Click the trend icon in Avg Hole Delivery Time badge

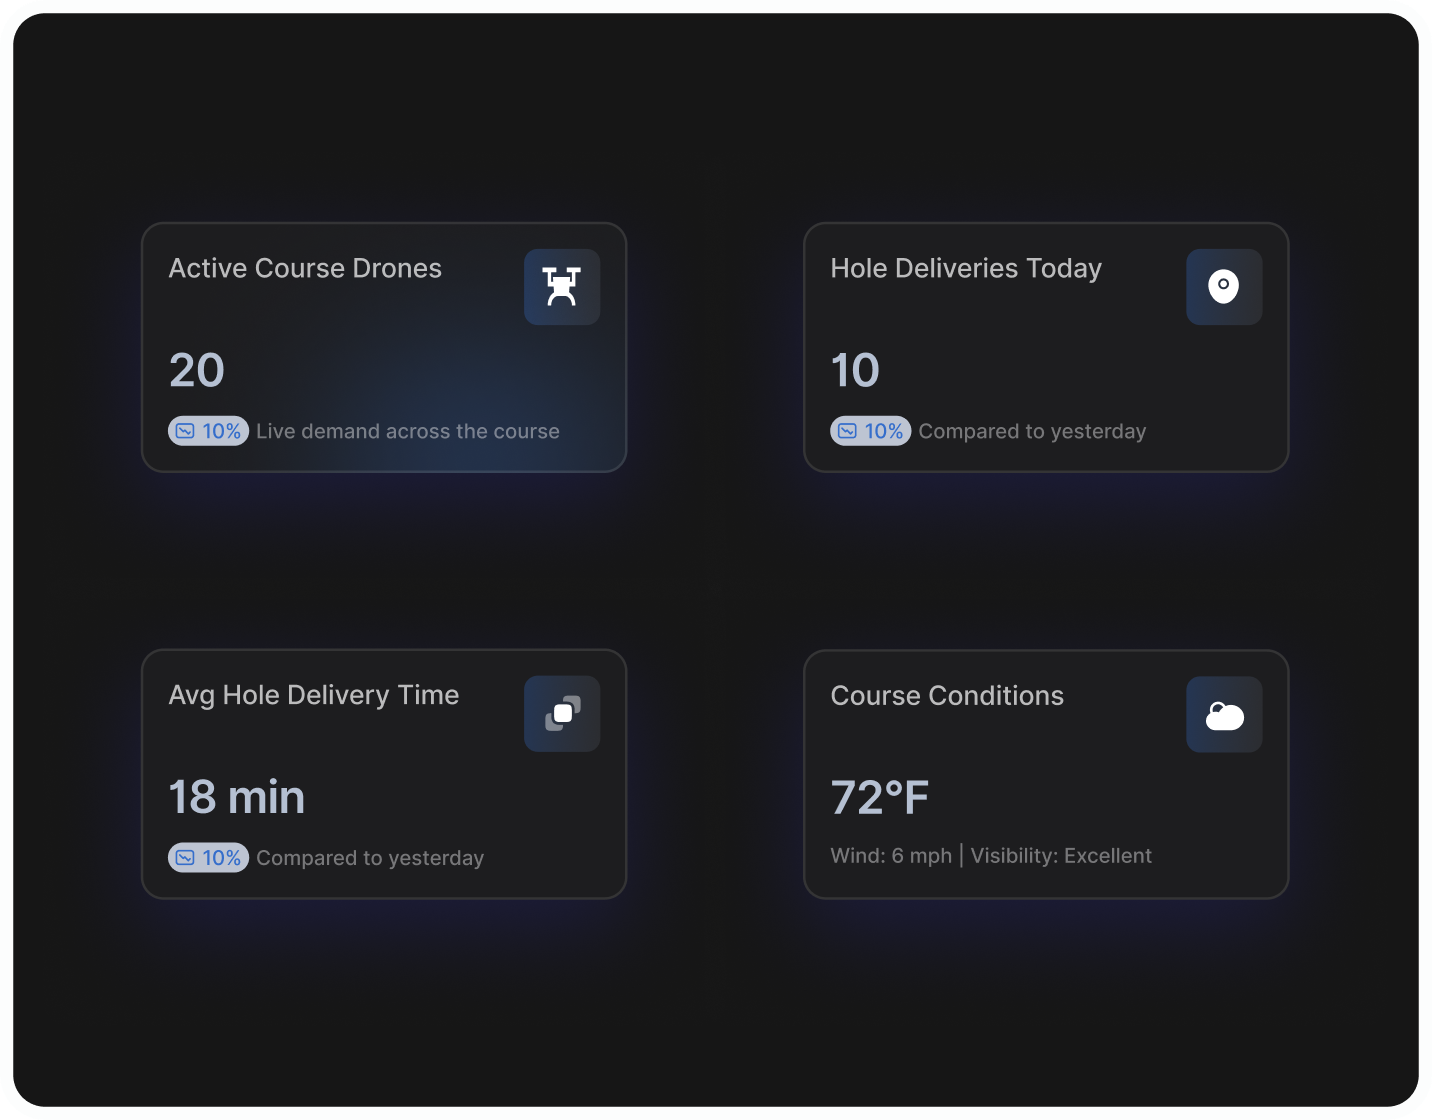click(185, 858)
